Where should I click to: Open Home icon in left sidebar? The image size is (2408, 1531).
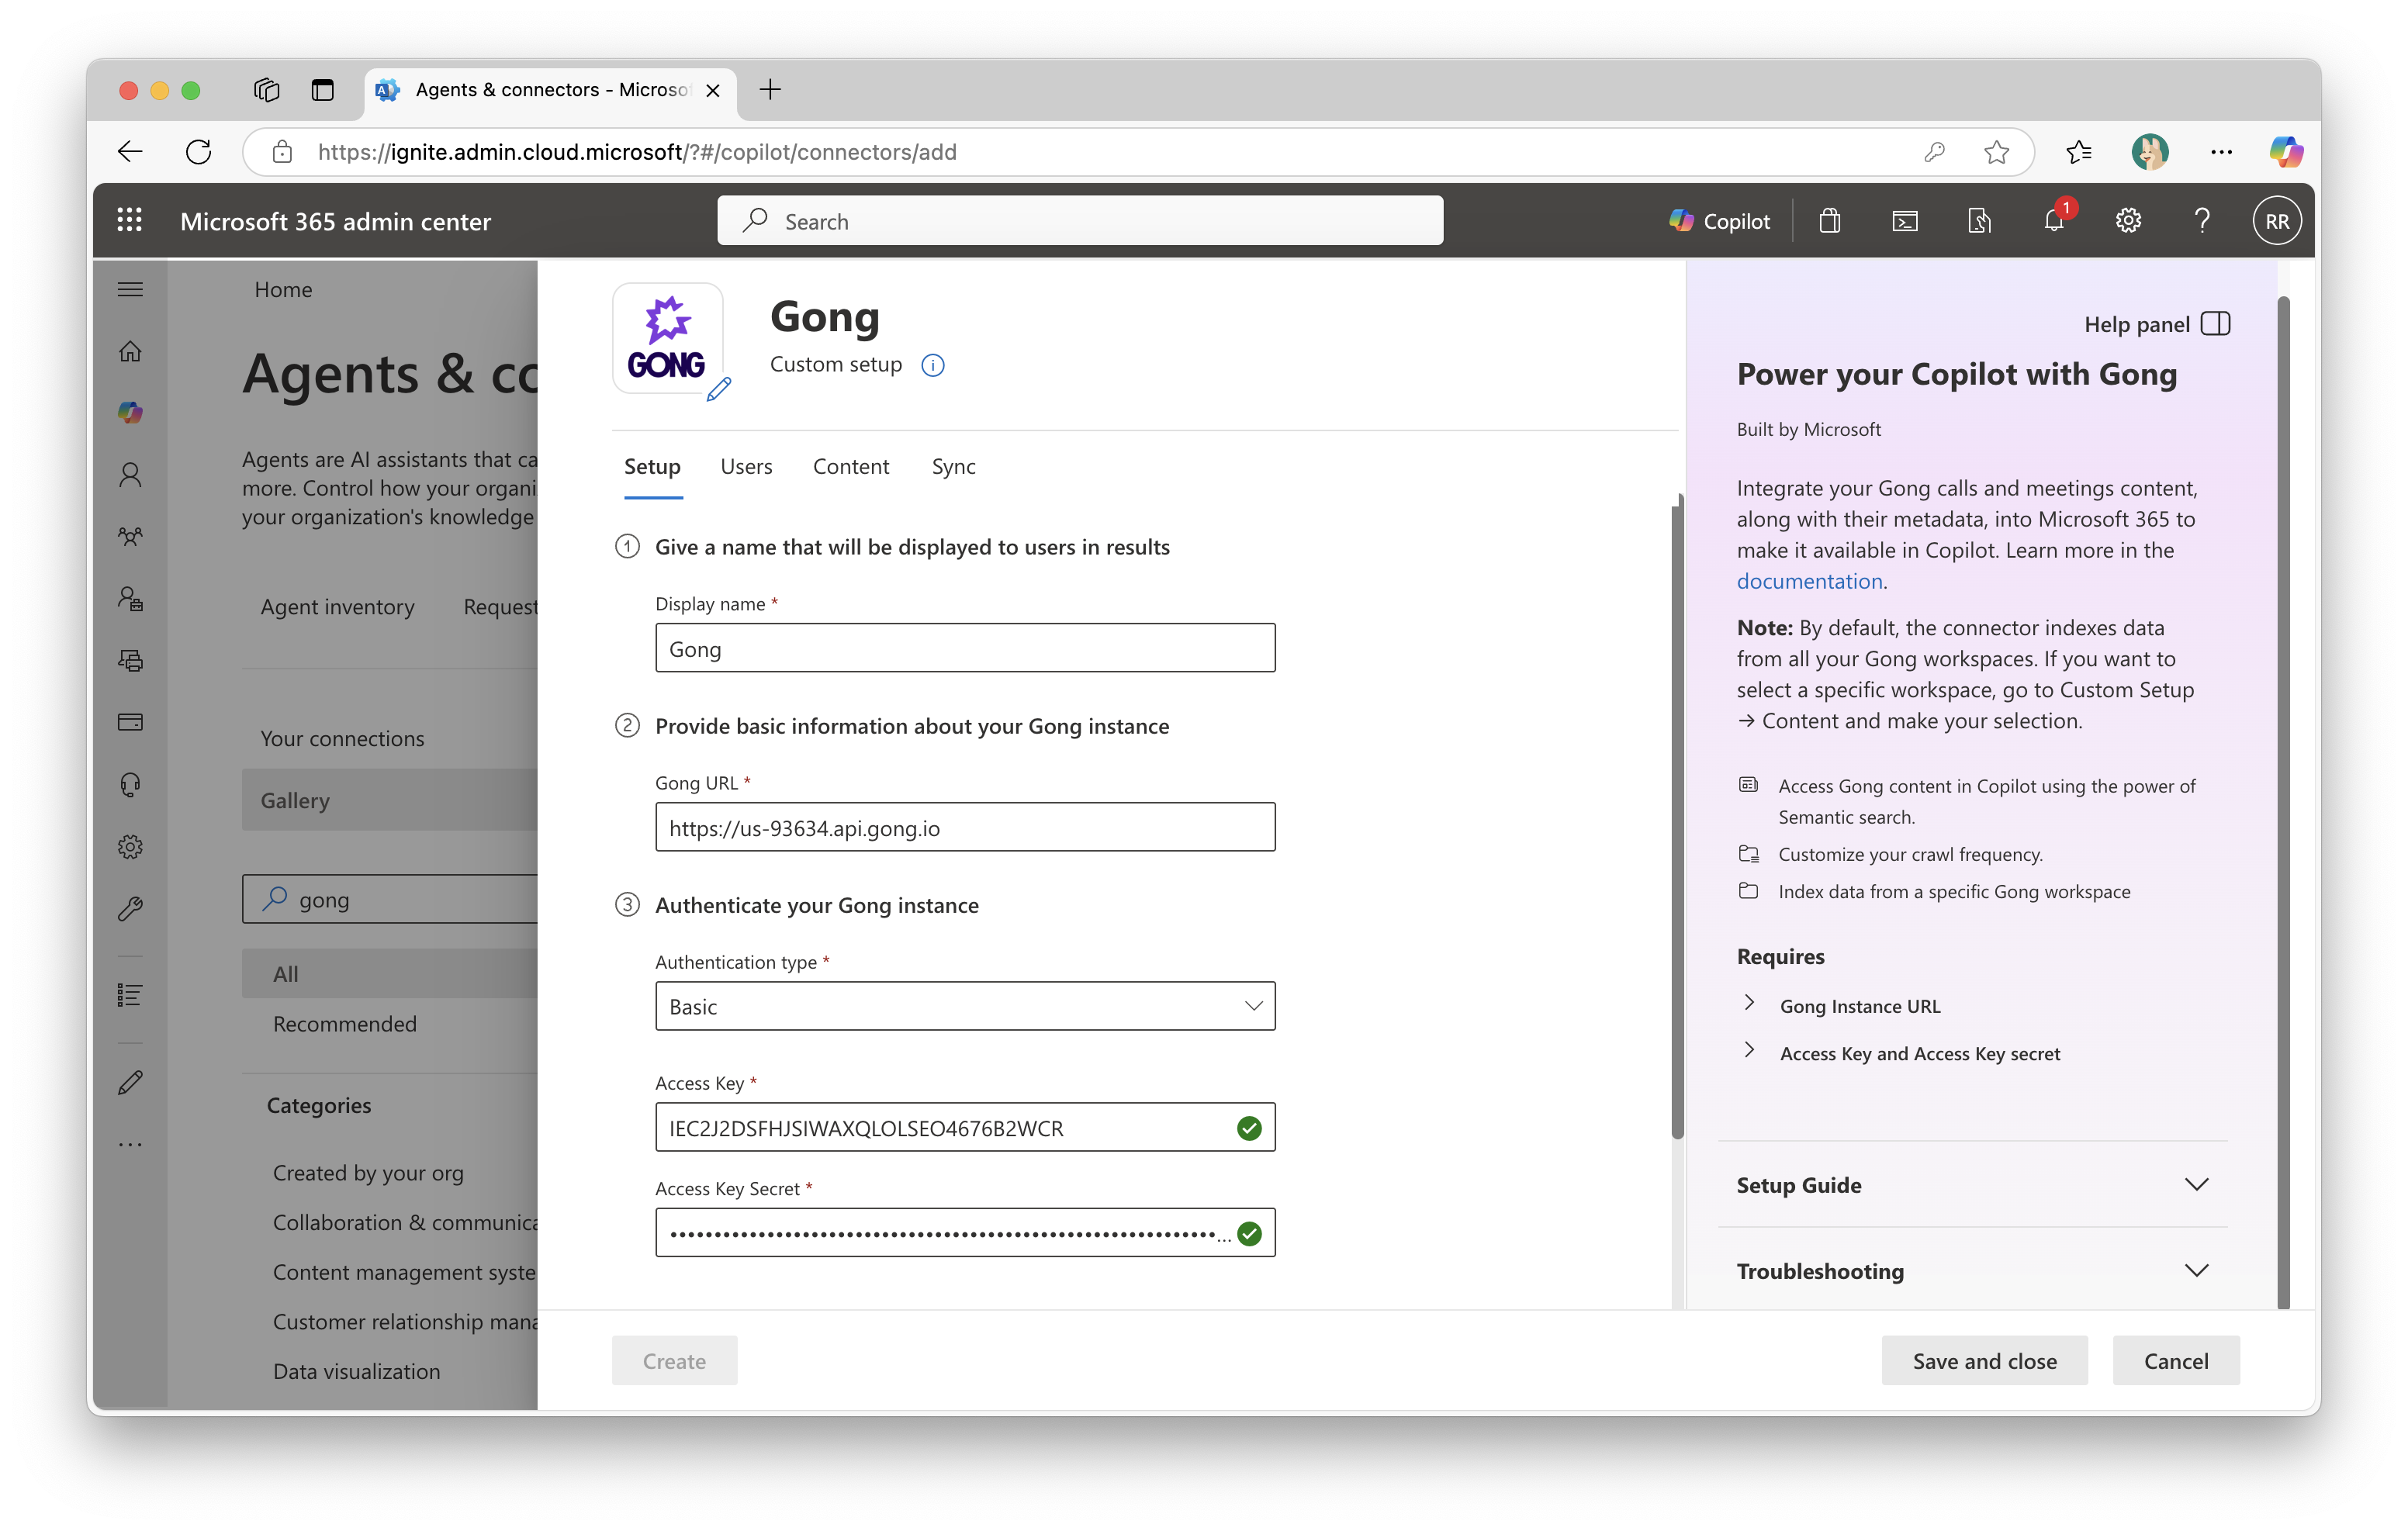click(x=130, y=352)
